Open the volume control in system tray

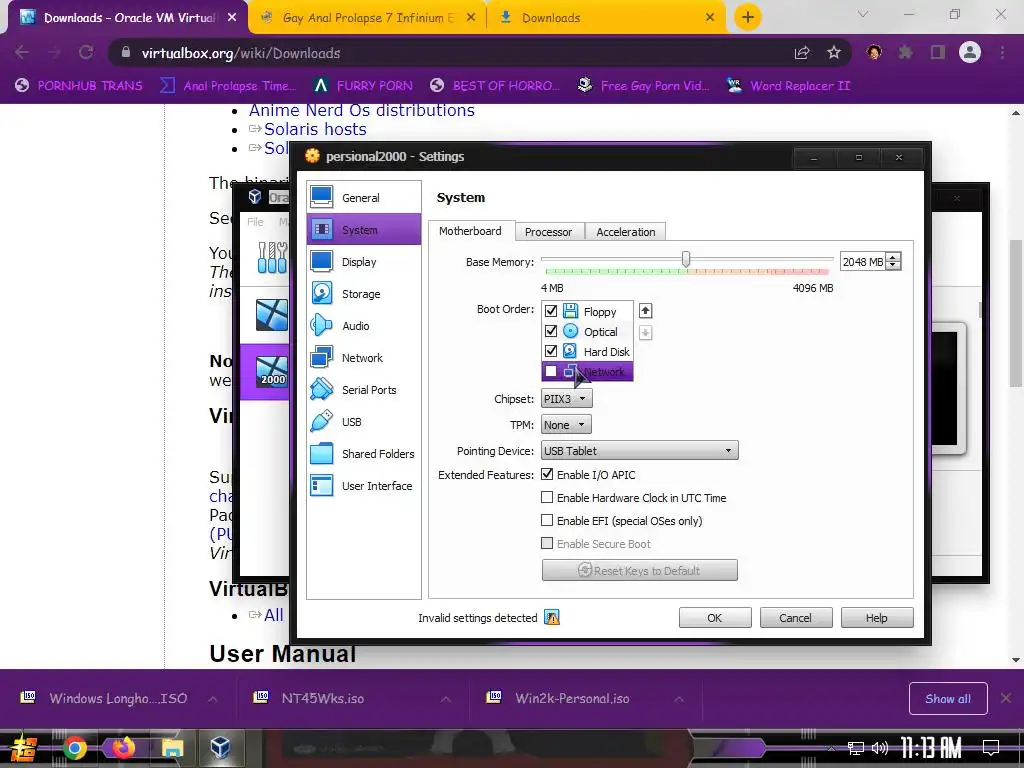click(880, 748)
